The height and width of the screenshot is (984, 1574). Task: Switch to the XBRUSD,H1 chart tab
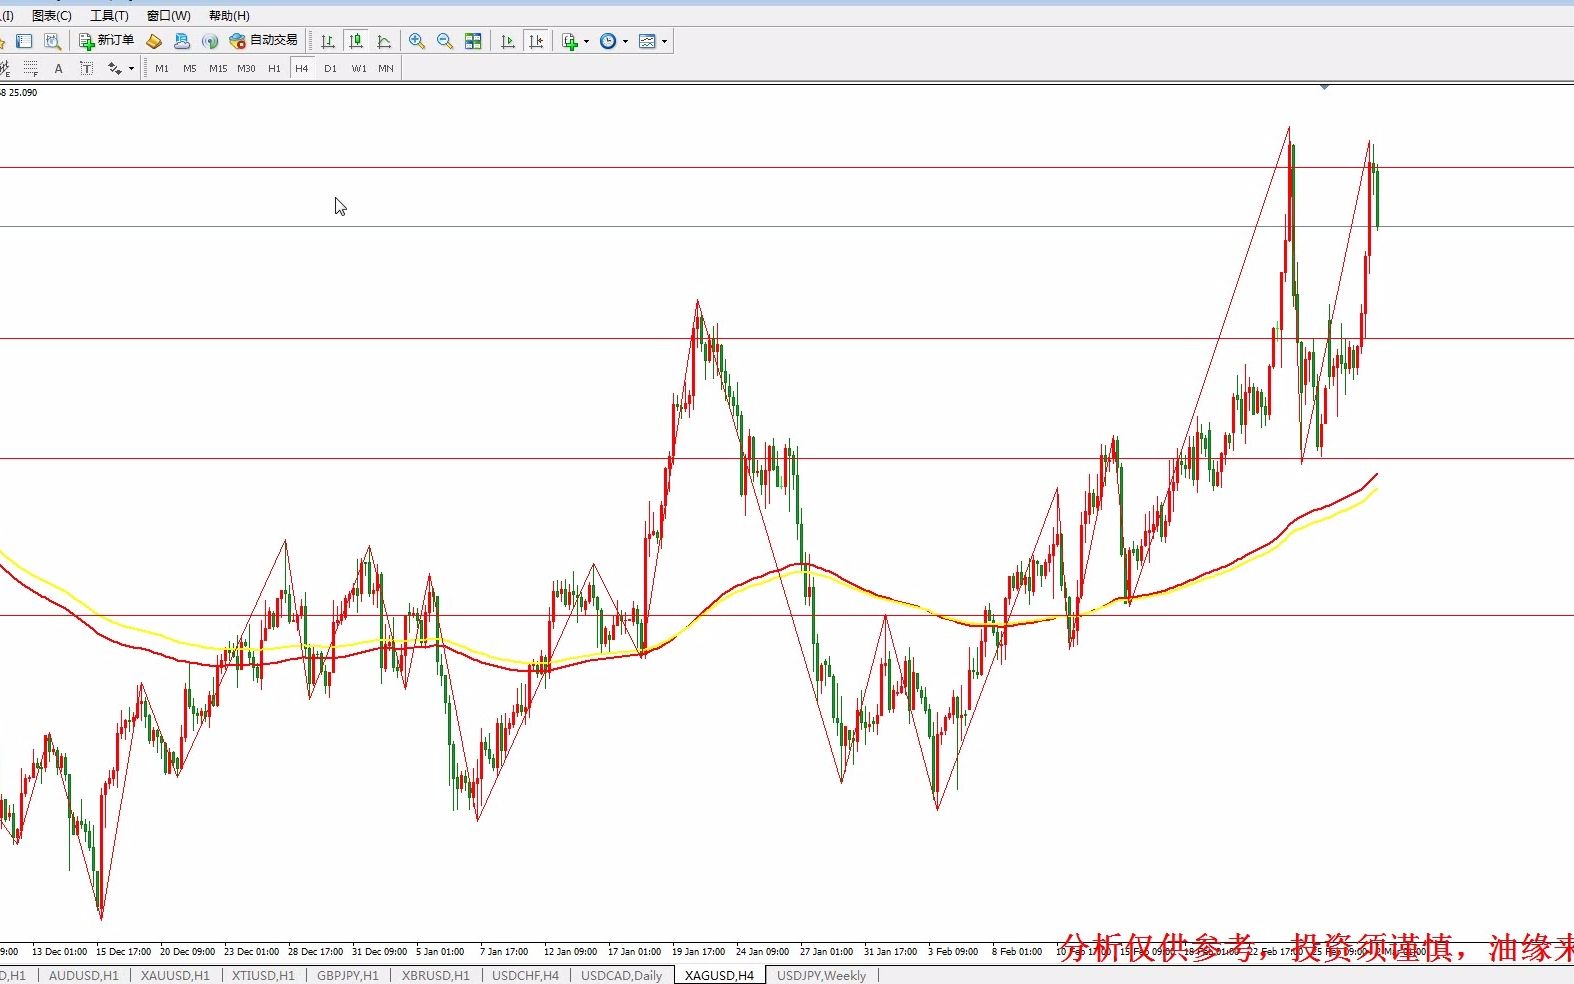click(435, 975)
